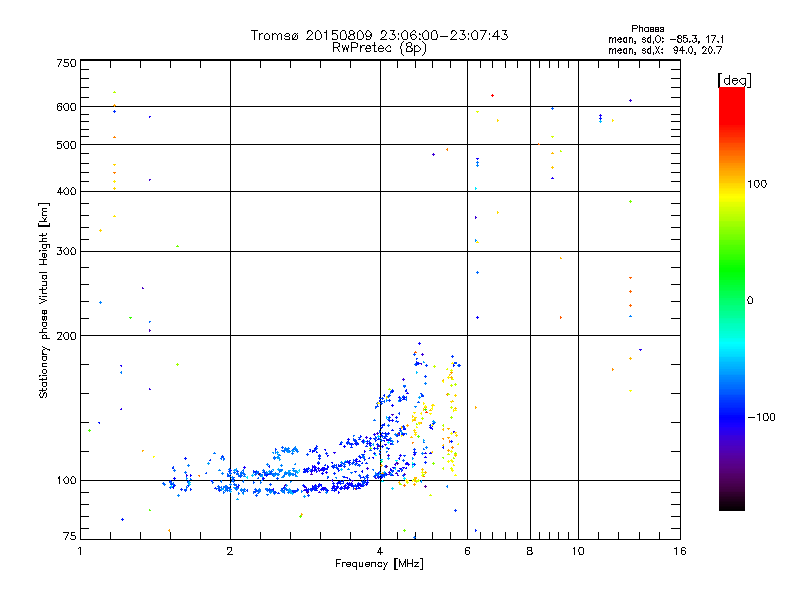
Task: Click the y-axis '200' tick label
Action: 66,336
